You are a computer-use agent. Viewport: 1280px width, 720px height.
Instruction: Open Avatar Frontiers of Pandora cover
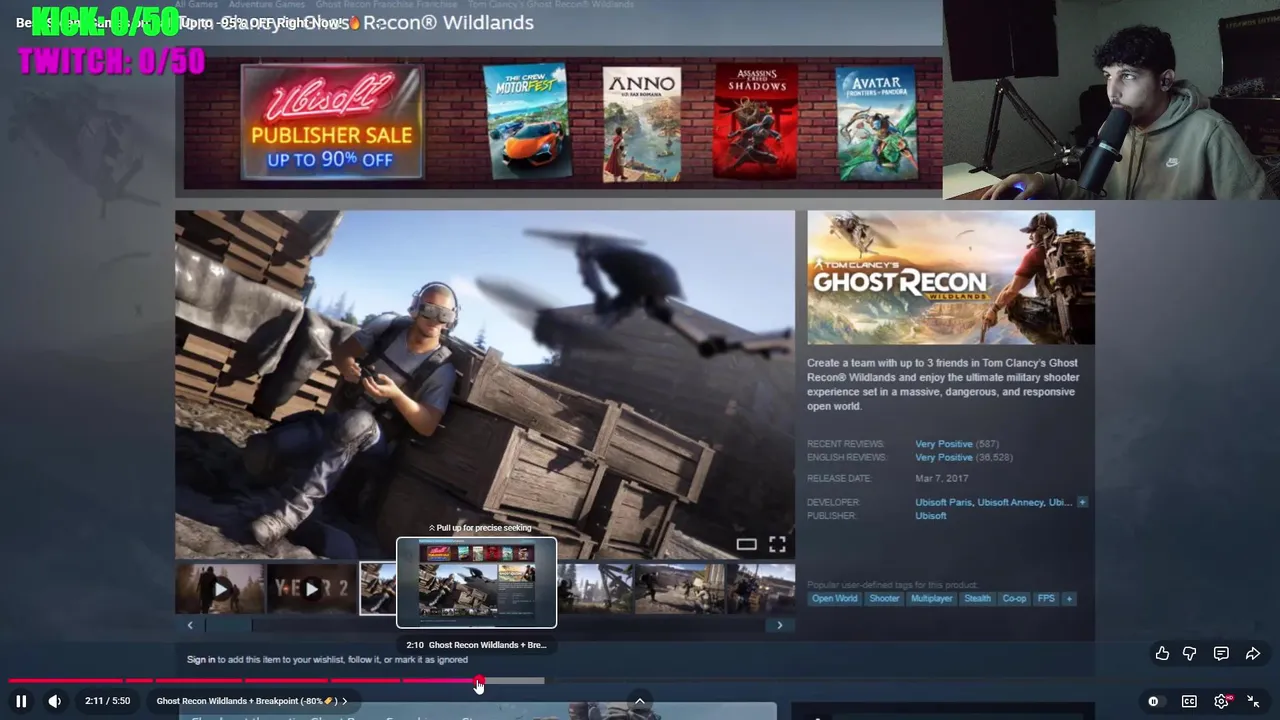(x=876, y=124)
